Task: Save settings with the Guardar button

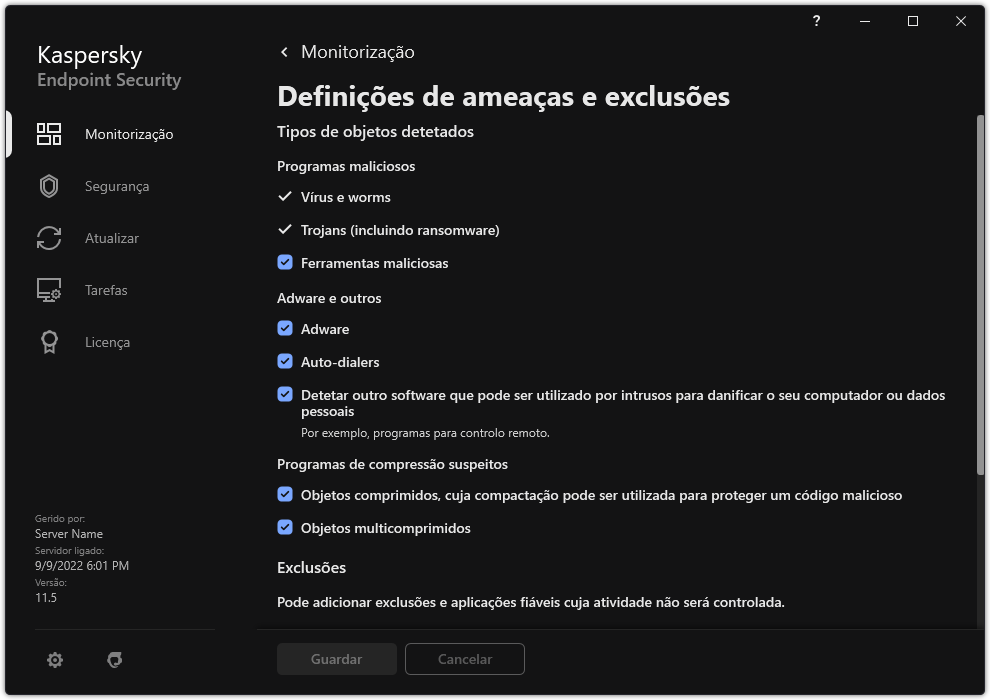Action: click(336, 658)
